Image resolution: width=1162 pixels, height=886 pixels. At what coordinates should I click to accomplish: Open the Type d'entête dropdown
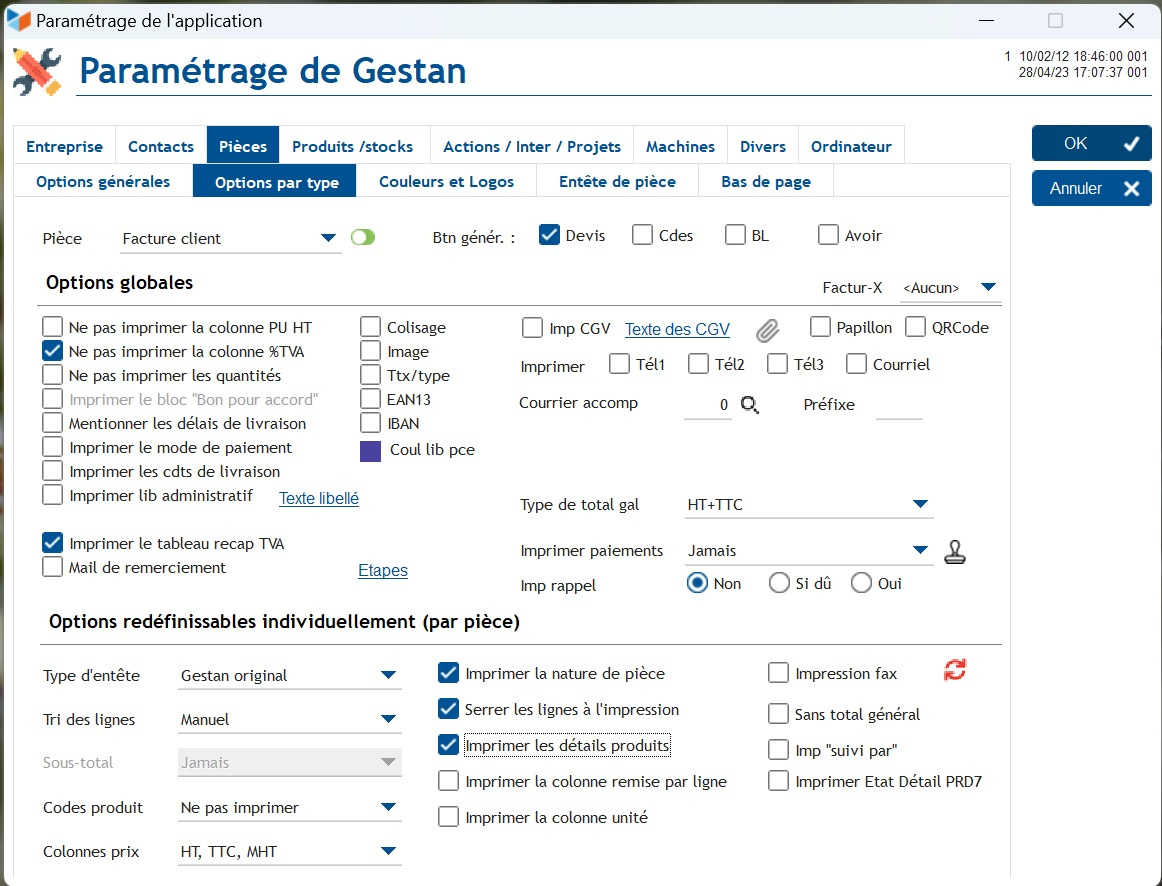tap(388, 675)
